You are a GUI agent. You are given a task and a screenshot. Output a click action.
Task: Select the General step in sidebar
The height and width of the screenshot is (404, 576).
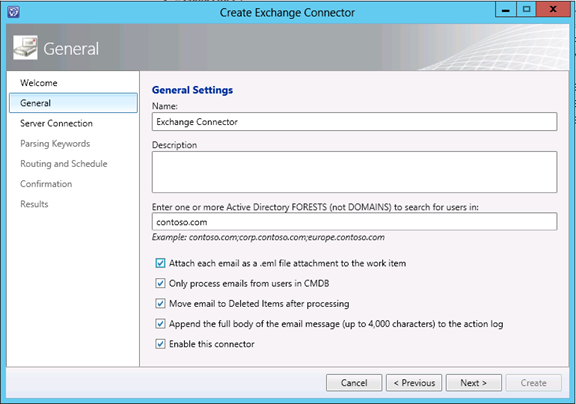tap(73, 103)
